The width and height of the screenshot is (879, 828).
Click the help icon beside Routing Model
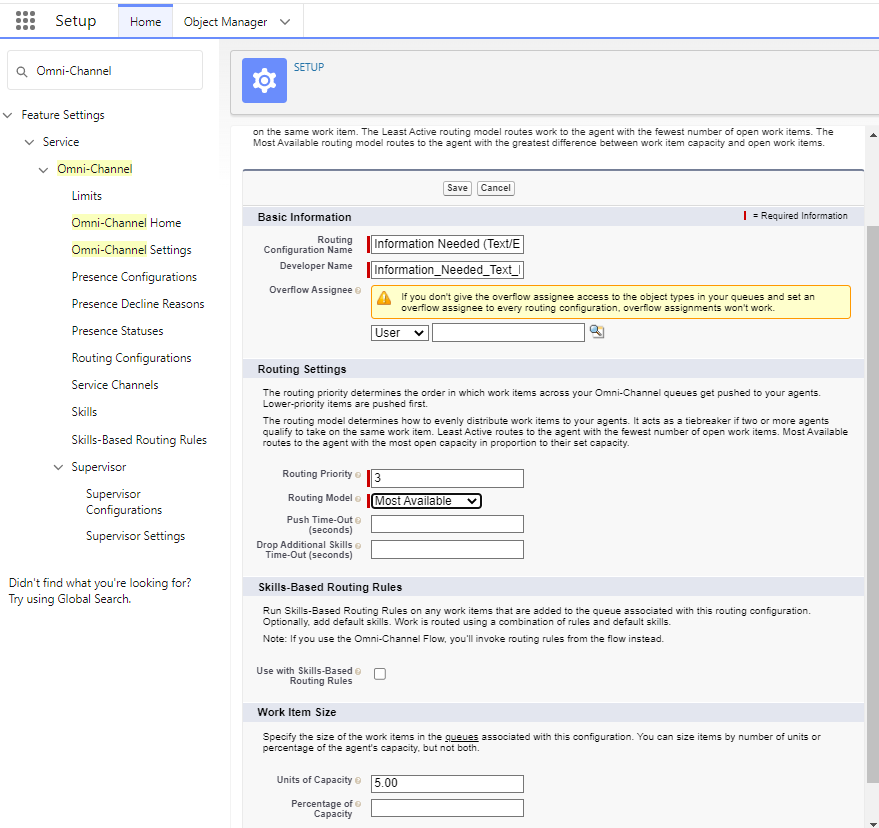point(358,498)
